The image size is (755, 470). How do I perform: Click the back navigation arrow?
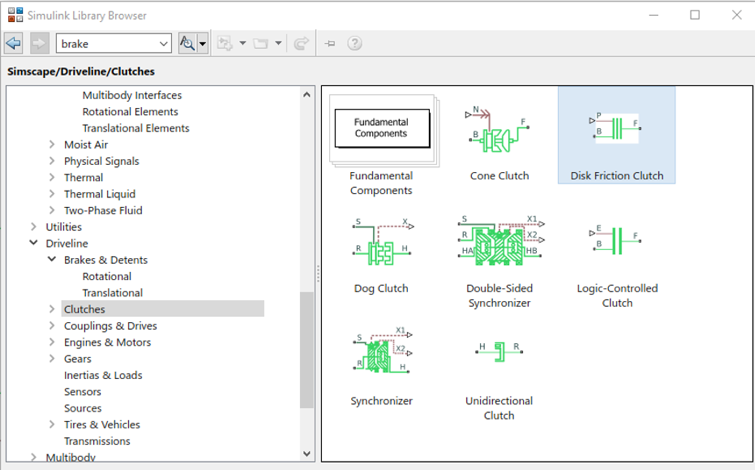(x=13, y=44)
